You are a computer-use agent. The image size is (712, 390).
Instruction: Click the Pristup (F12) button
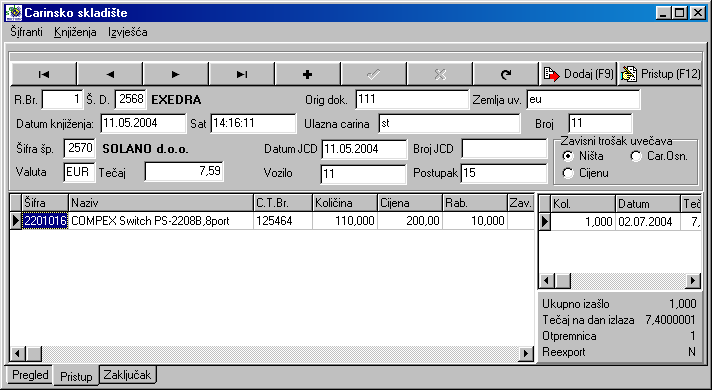[x=660, y=74]
